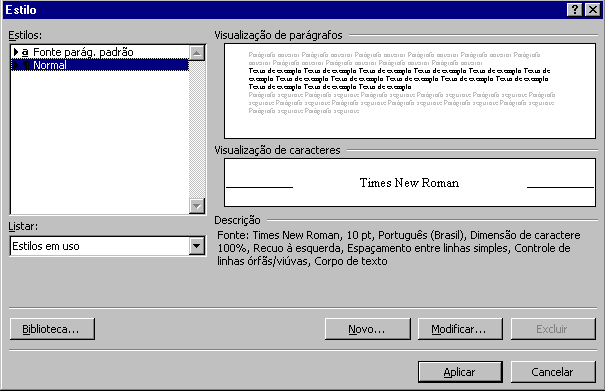This screenshot has width=605, height=391.
Task: Select Fonte parág. padrão style
Action: [x=100, y=52]
